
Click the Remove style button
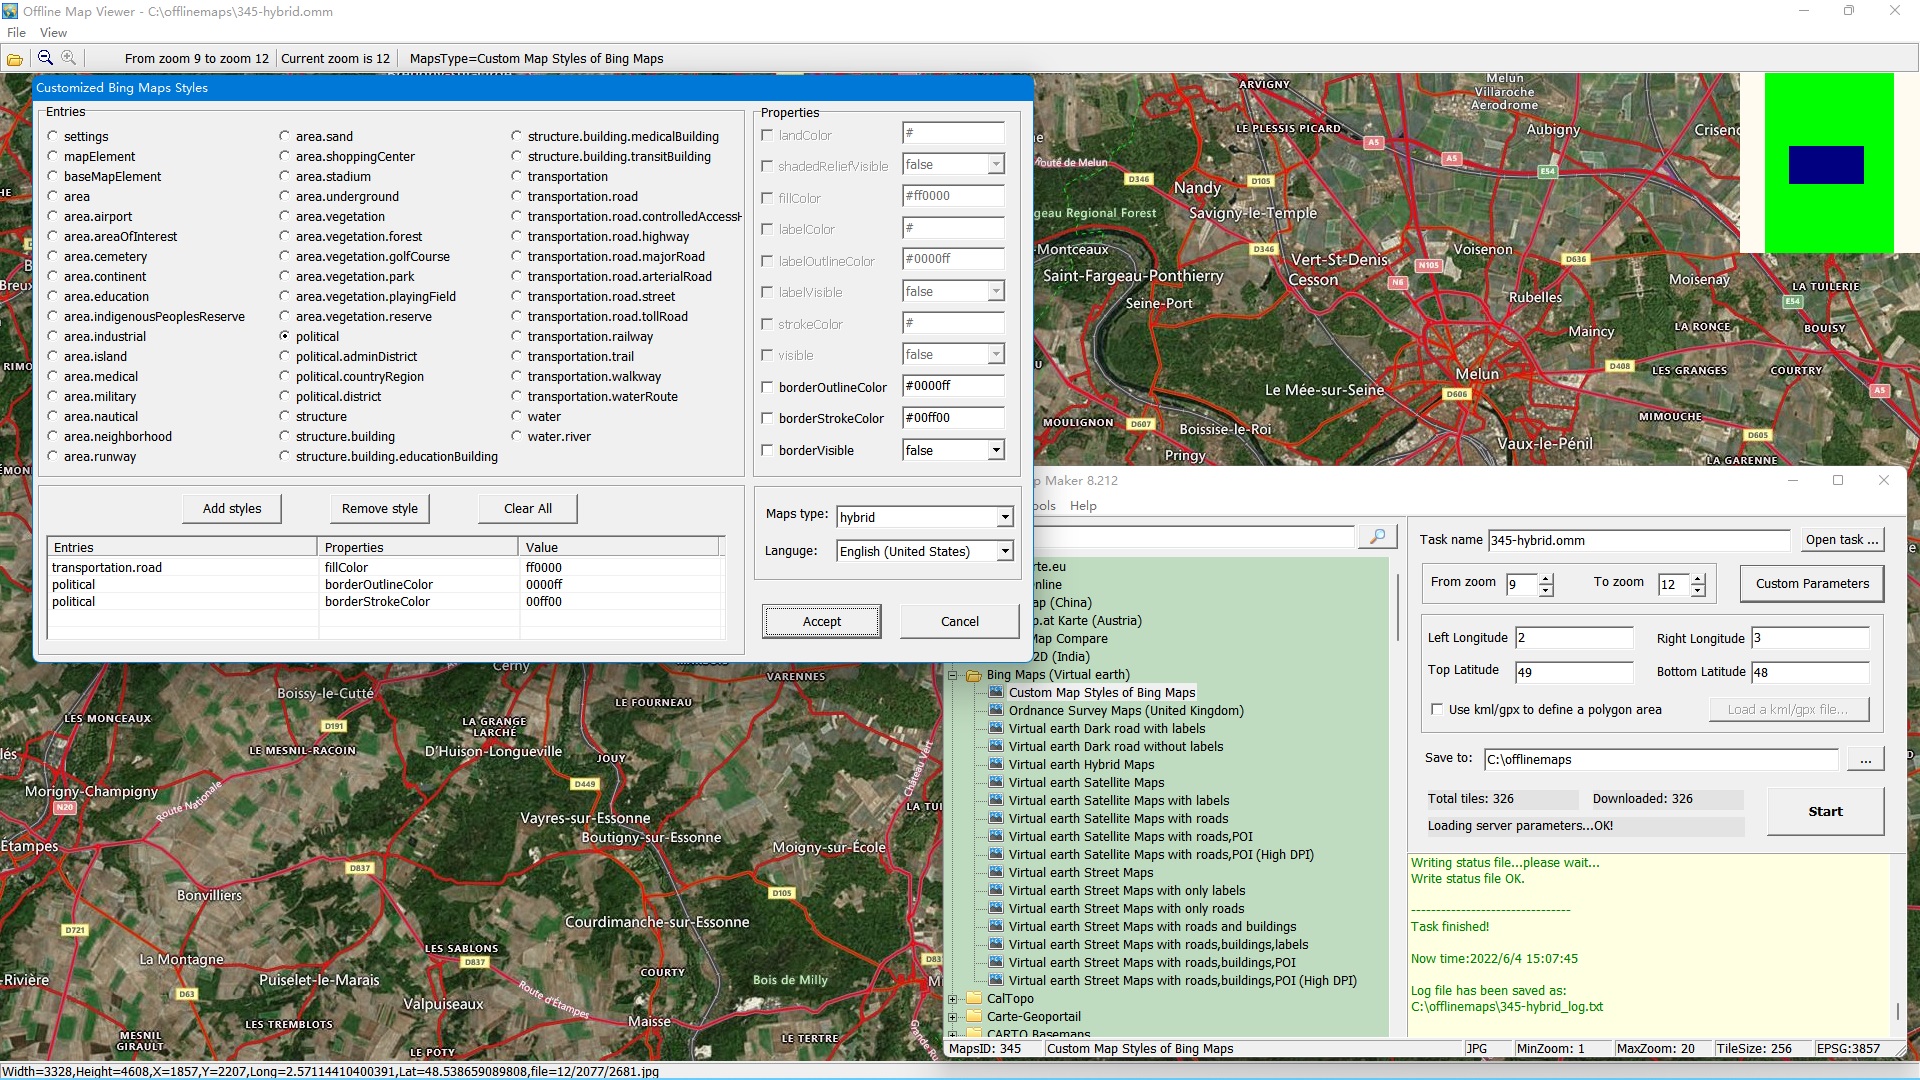pyautogui.click(x=380, y=508)
